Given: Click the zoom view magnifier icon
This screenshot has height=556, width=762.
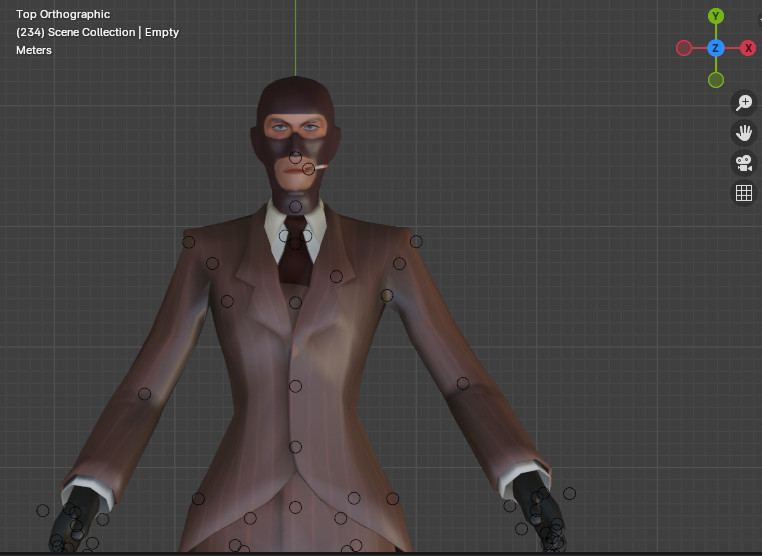Looking at the screenshot, I should (x=744, y=103).
